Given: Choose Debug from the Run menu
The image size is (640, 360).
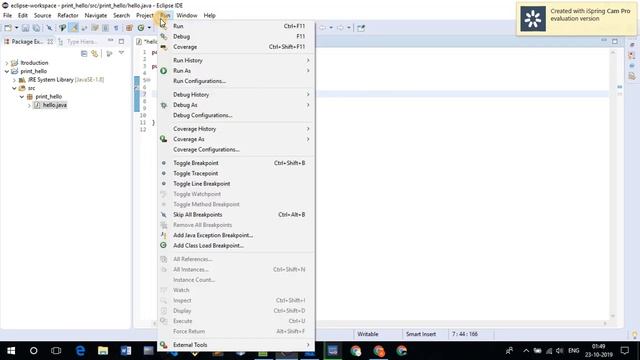Looking at the screenshot, I should point(236,36).
